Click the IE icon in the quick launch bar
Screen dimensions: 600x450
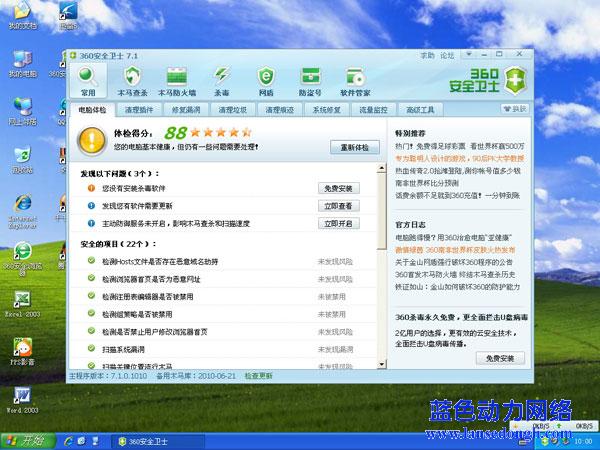coord(69,441)
